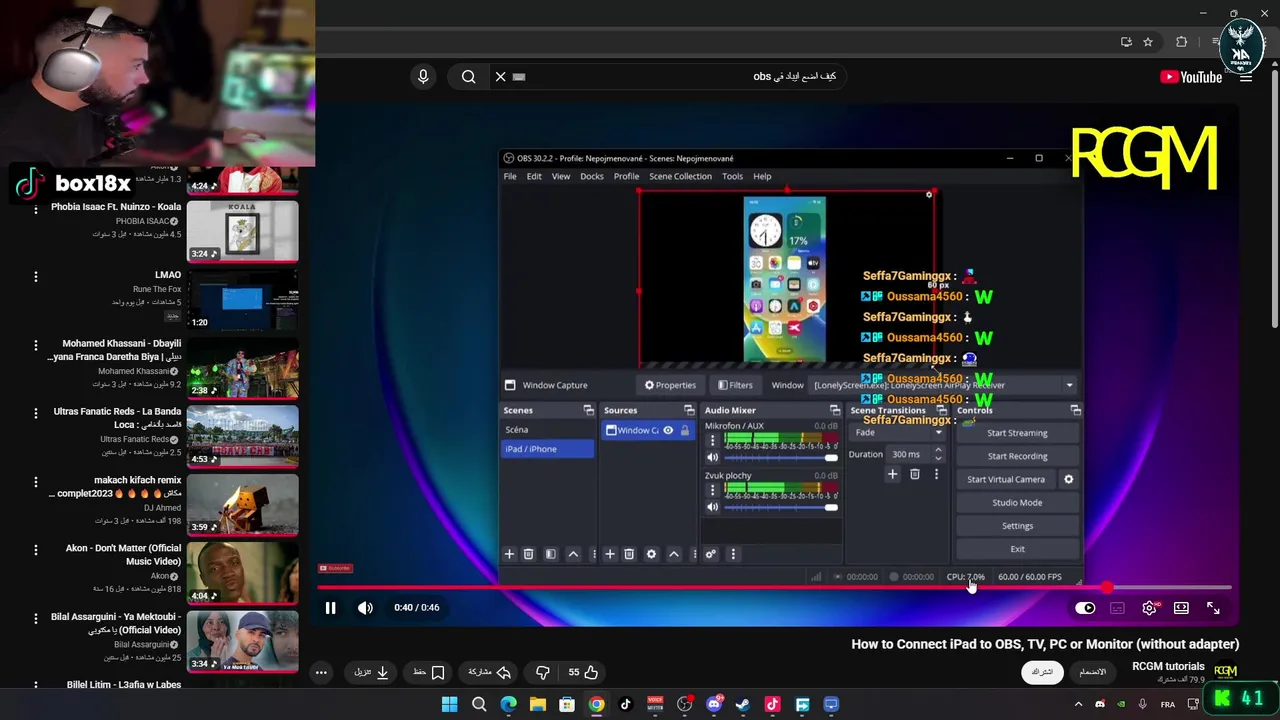Remove scene with the Scenes trash icon
This screenshot has height=720, width=1280.
pos(528,554)
